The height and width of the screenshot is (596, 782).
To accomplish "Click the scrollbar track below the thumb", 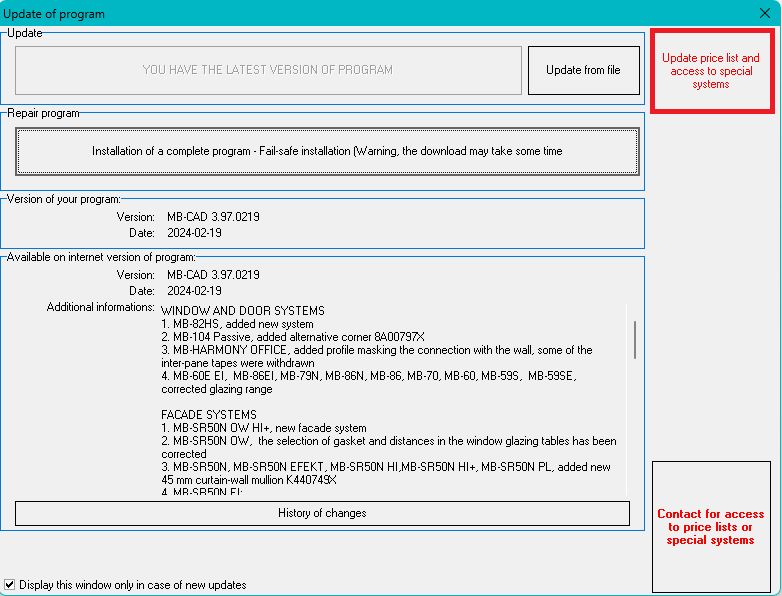I will click(635, 430).
